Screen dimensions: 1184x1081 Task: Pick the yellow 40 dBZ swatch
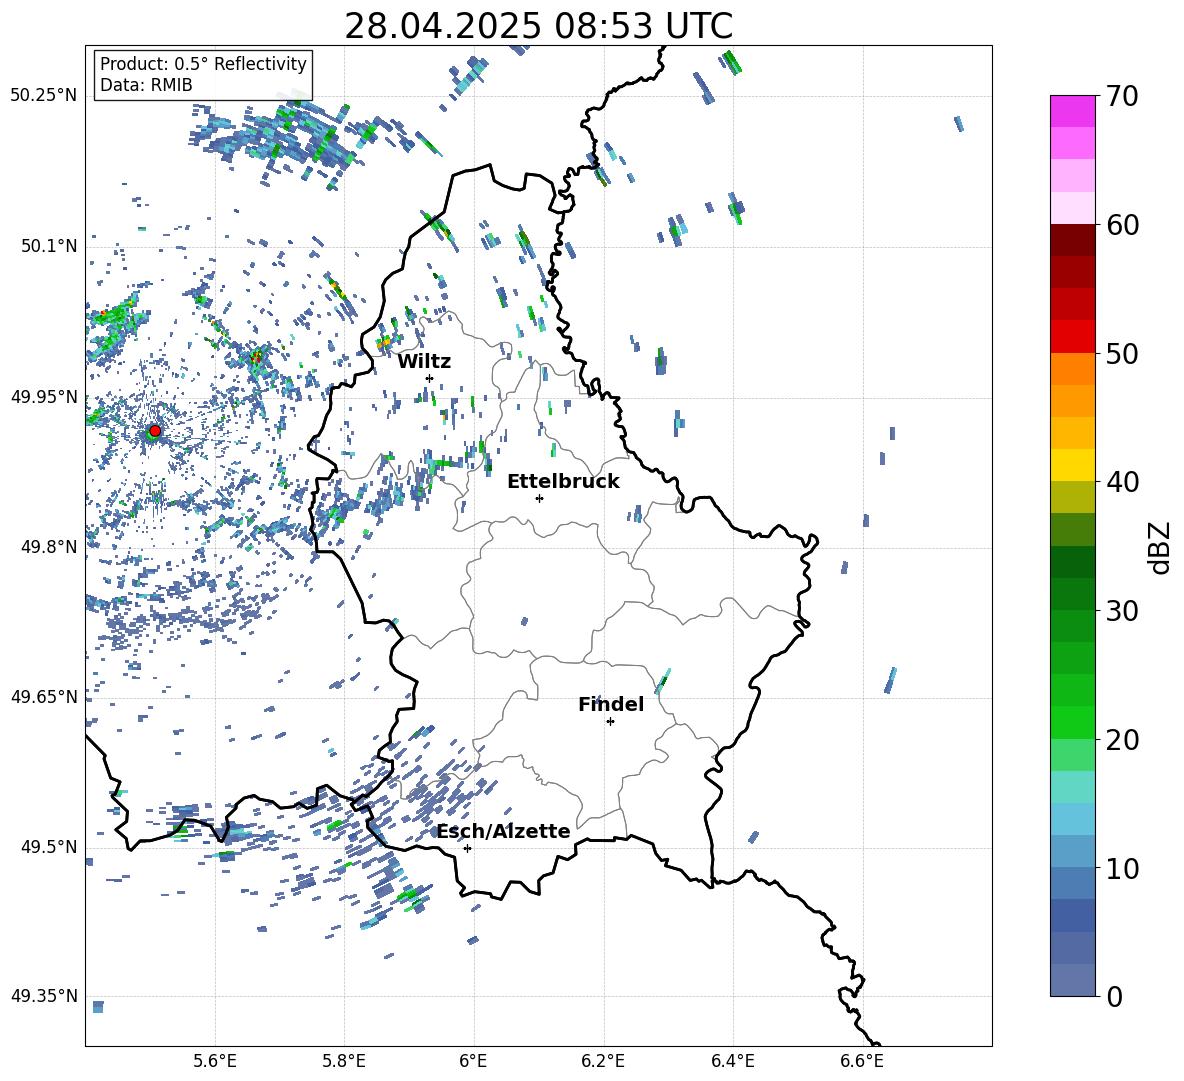click(x=1073, y=465)
